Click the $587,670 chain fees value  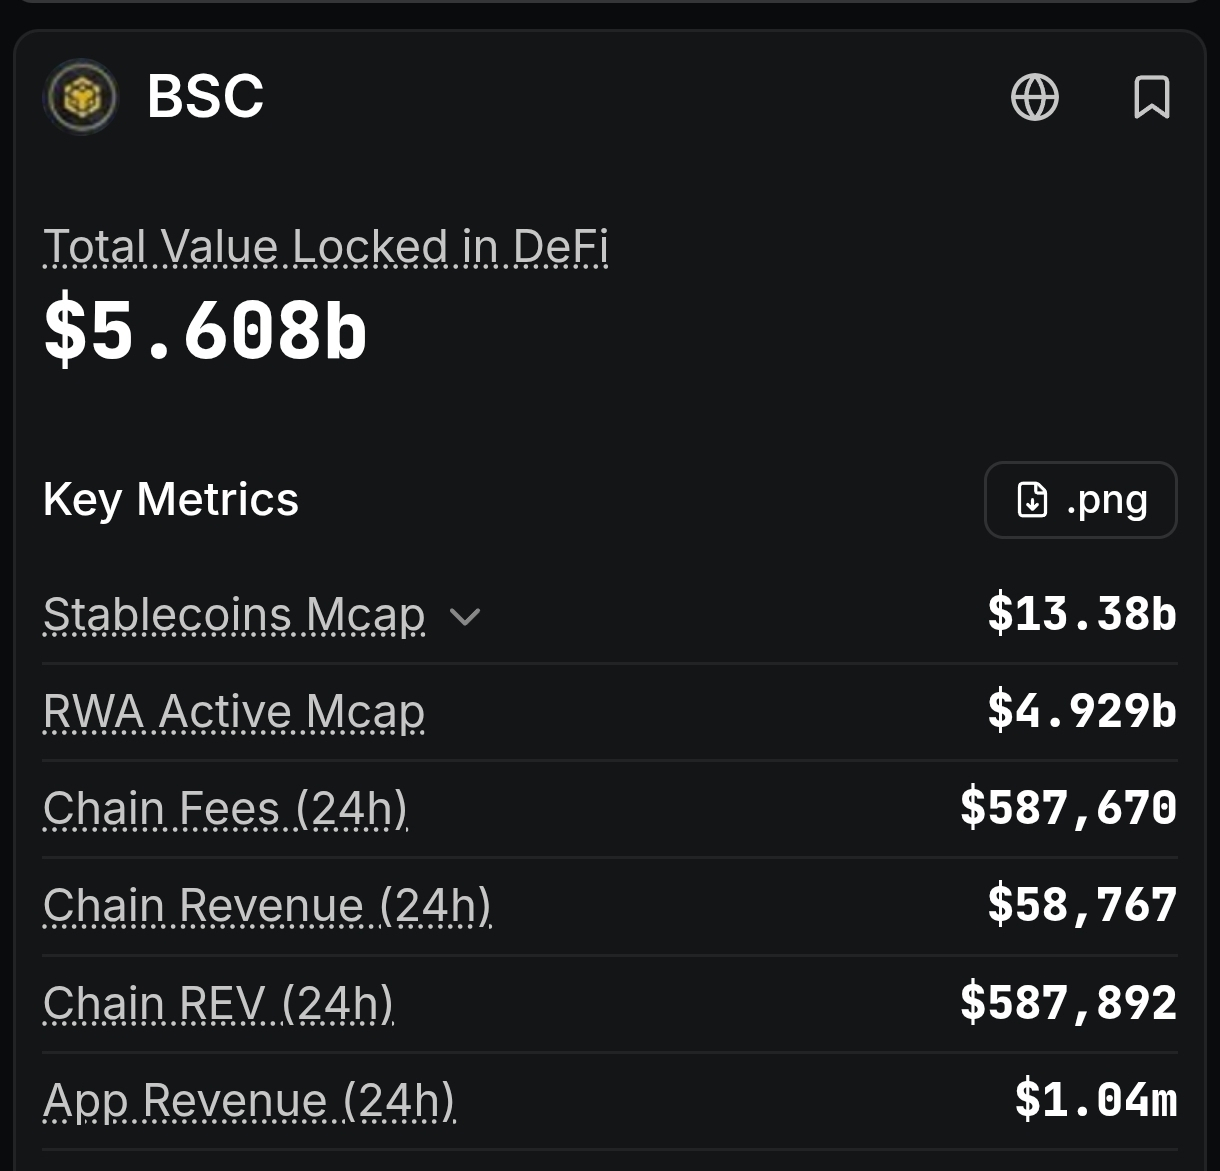(1069, 808)
